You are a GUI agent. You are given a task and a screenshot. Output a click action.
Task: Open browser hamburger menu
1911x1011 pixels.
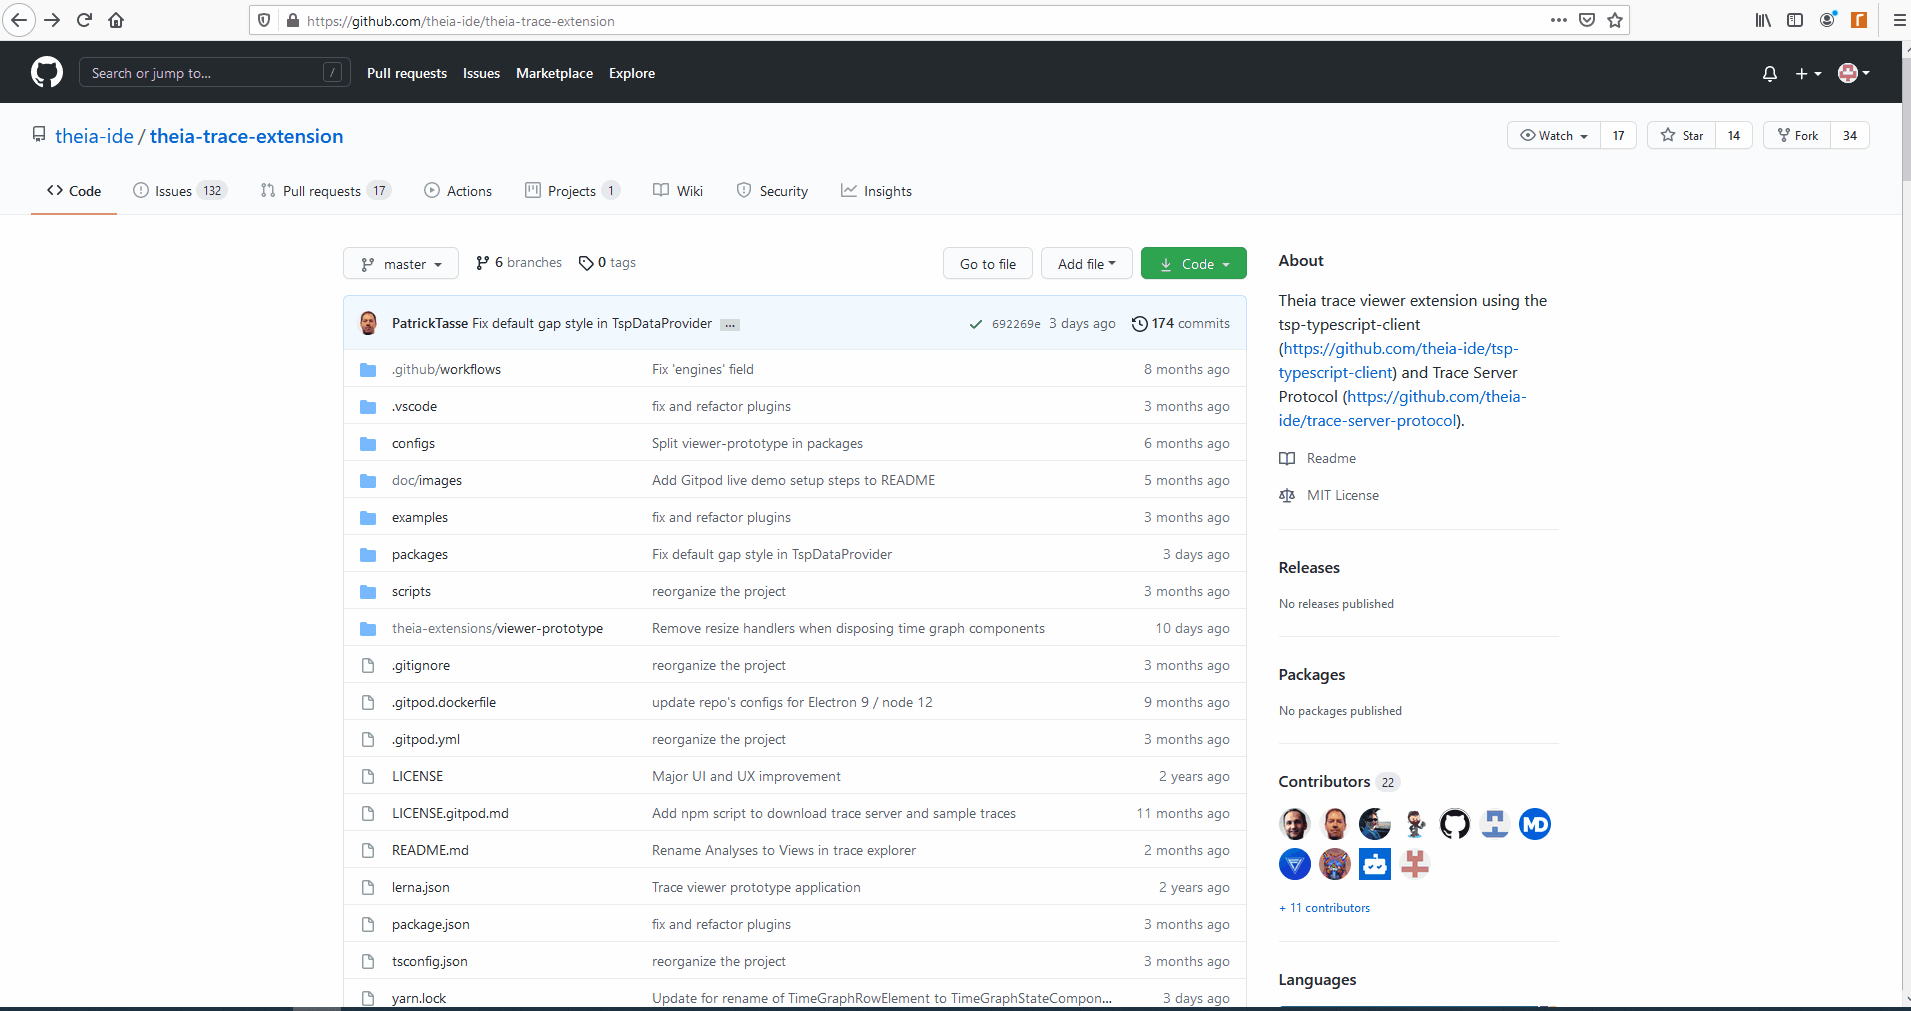pos(1899,20)
